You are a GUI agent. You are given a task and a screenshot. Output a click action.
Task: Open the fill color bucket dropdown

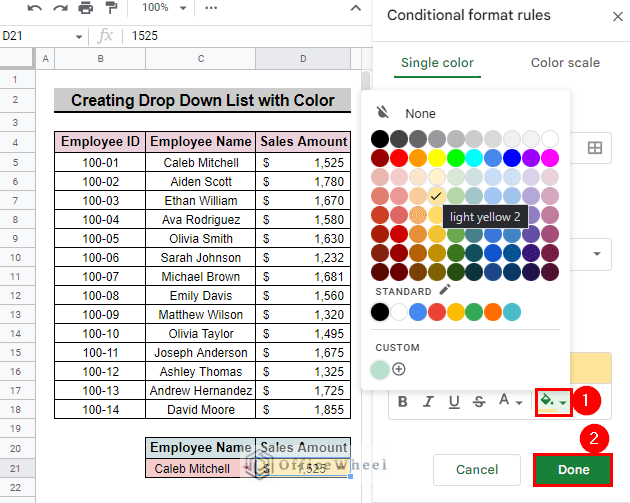pyautogui.click(x=553, y=402)
